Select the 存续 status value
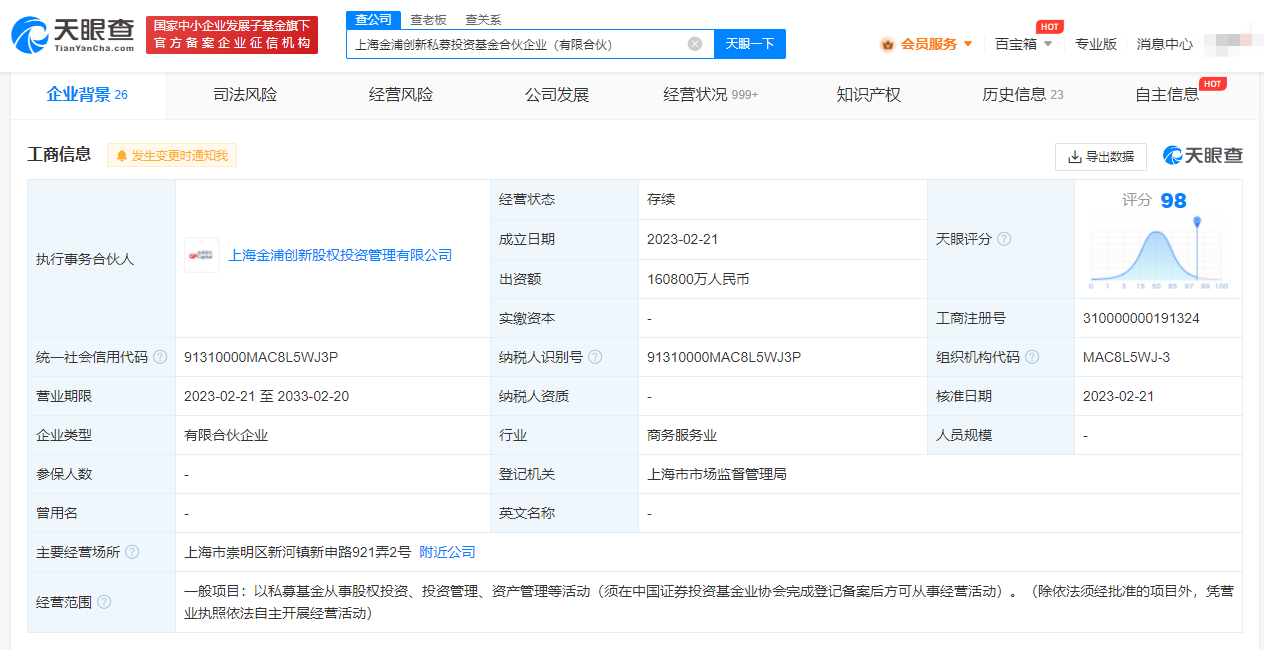This screenshot has height=650, width=1264. coord(661,199)
